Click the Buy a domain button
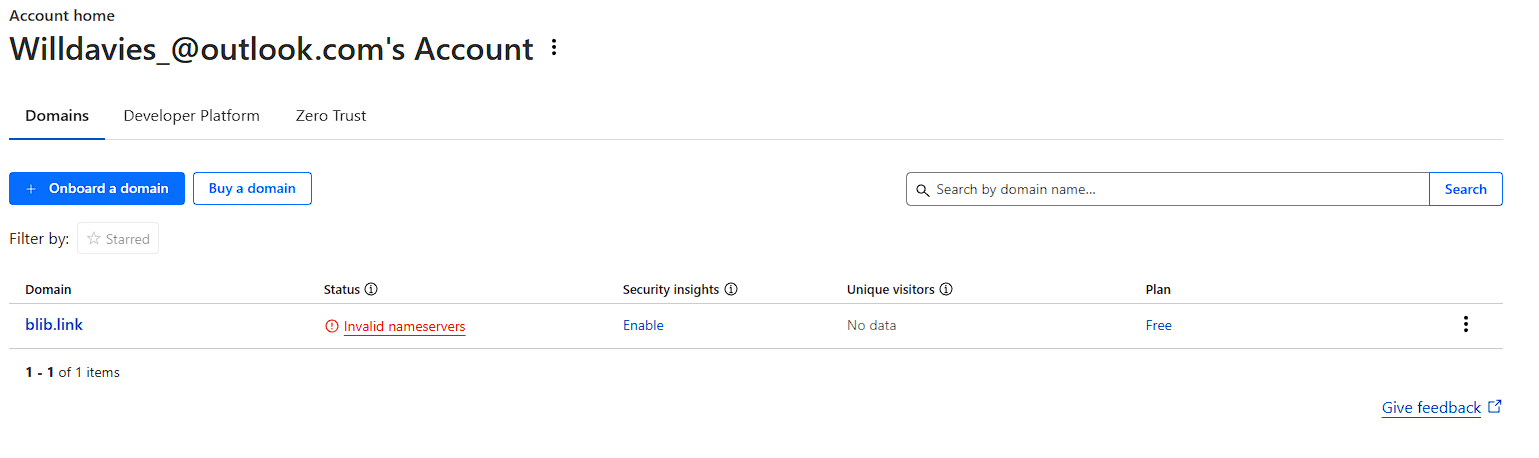This screenshot has width=1539, height=458. click(x=252, y=188)
